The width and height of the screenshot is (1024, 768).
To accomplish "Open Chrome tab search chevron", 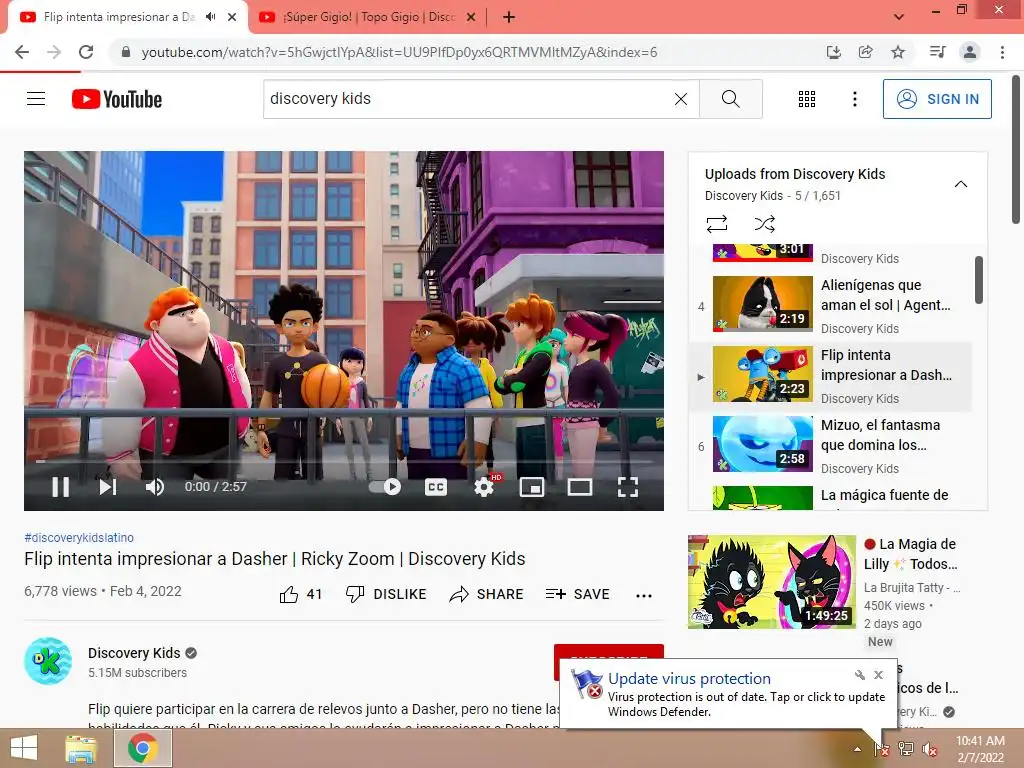I will [x=899, y=17].
